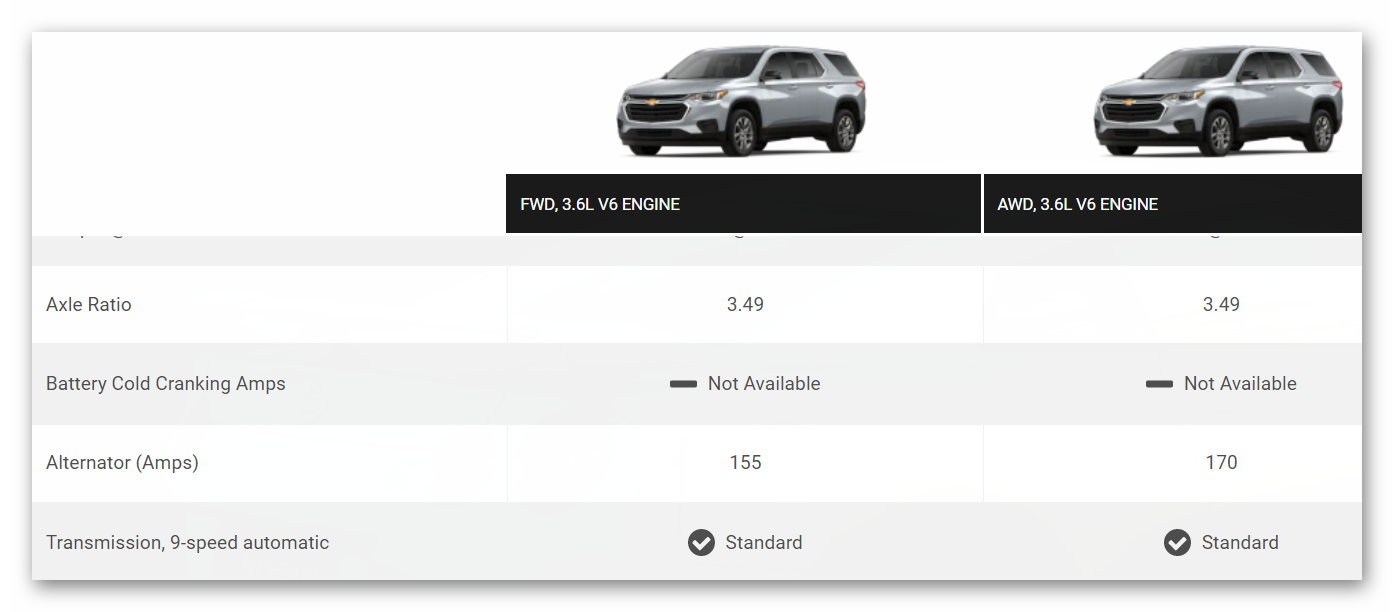Select the FWD Chevrolet Traverse vehicle image

click(x=741, y=100)
